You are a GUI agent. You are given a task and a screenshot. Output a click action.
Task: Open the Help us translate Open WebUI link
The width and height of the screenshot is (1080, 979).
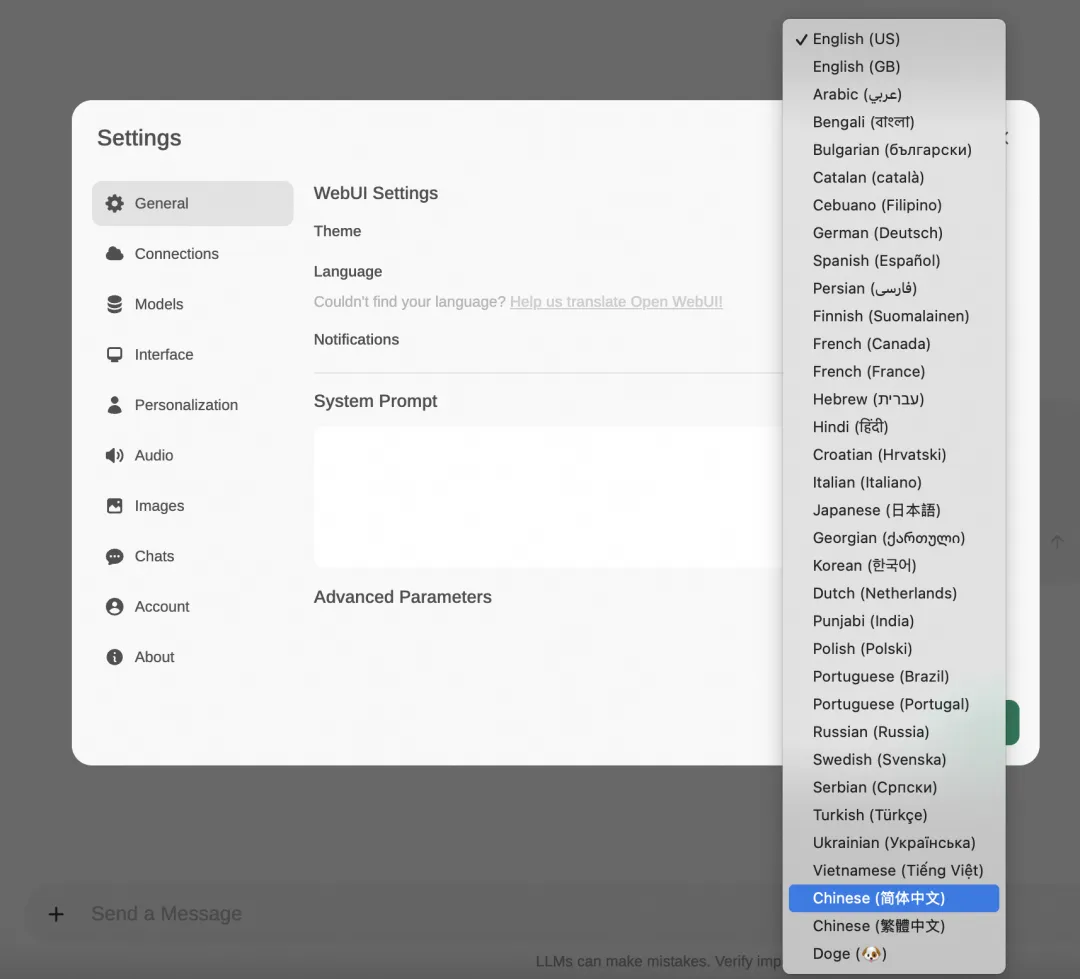(616, 302)
